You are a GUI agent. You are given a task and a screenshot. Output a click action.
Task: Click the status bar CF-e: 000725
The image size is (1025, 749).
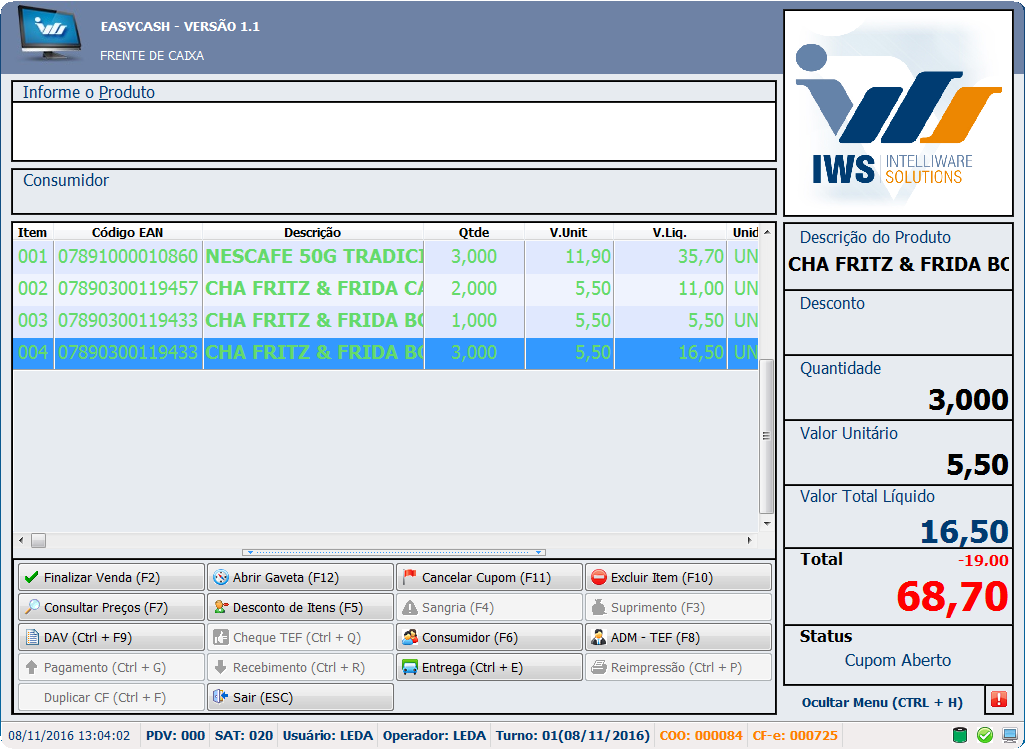(x=795, y=735)
